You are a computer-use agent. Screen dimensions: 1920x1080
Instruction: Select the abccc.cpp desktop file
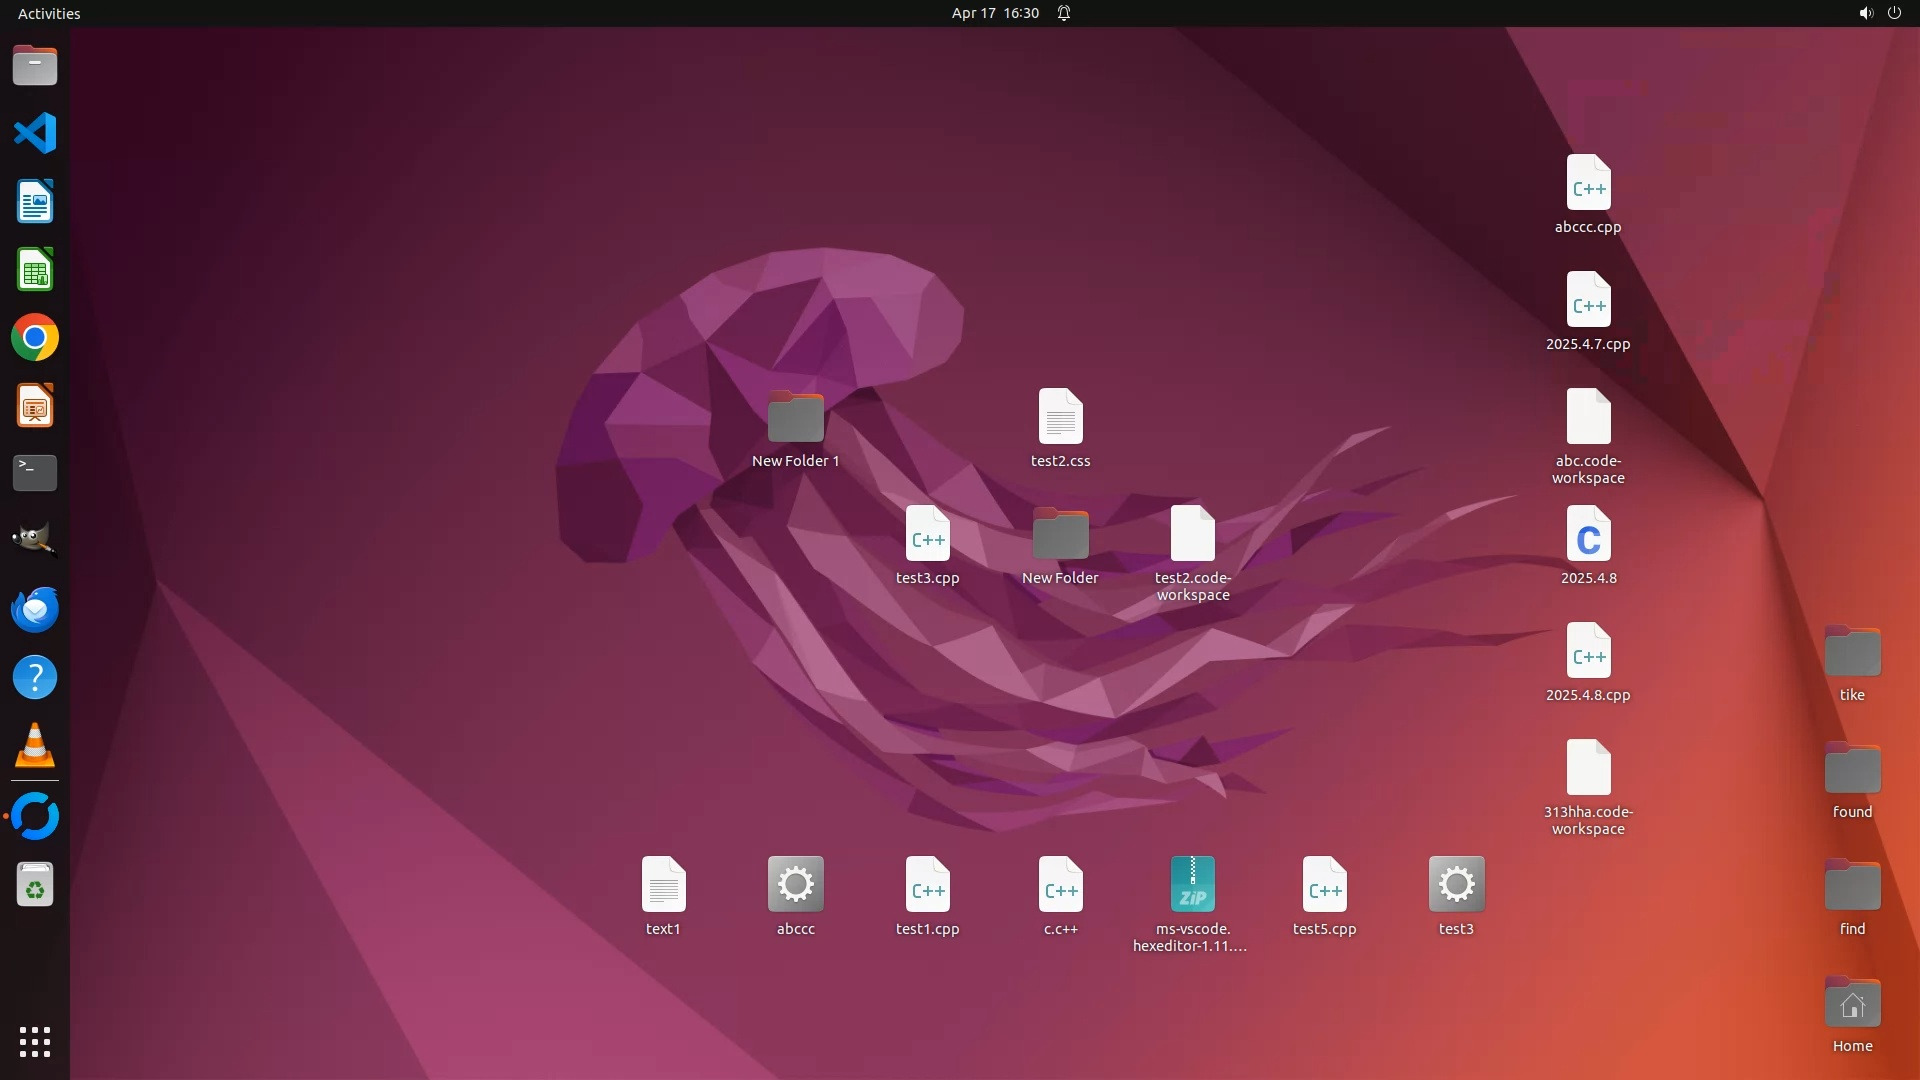[1588, 184]
